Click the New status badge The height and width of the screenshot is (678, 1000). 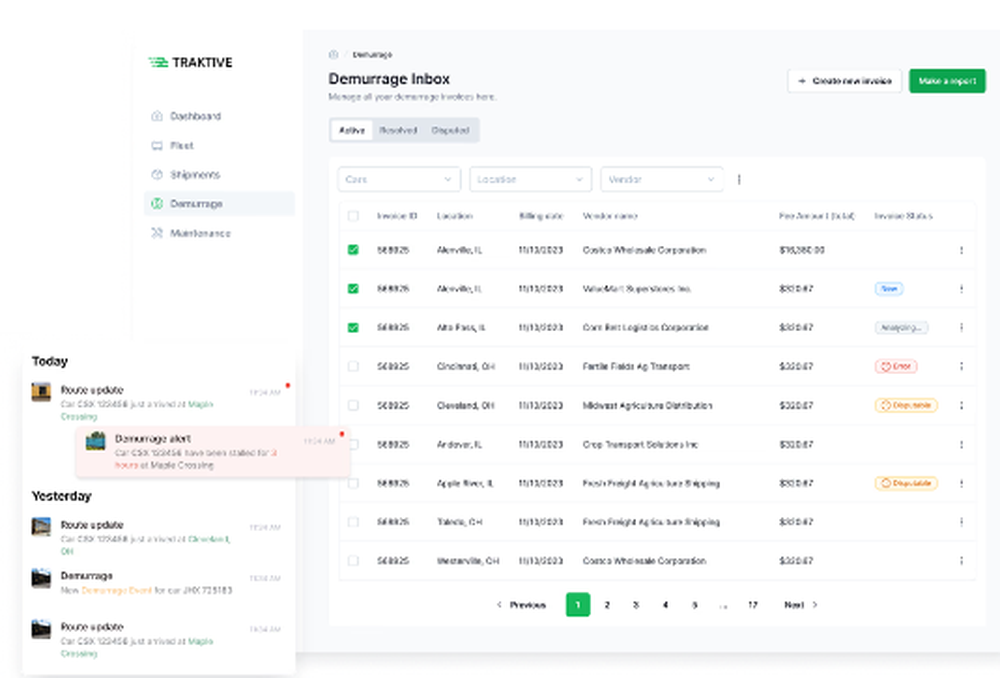point(888,289)
